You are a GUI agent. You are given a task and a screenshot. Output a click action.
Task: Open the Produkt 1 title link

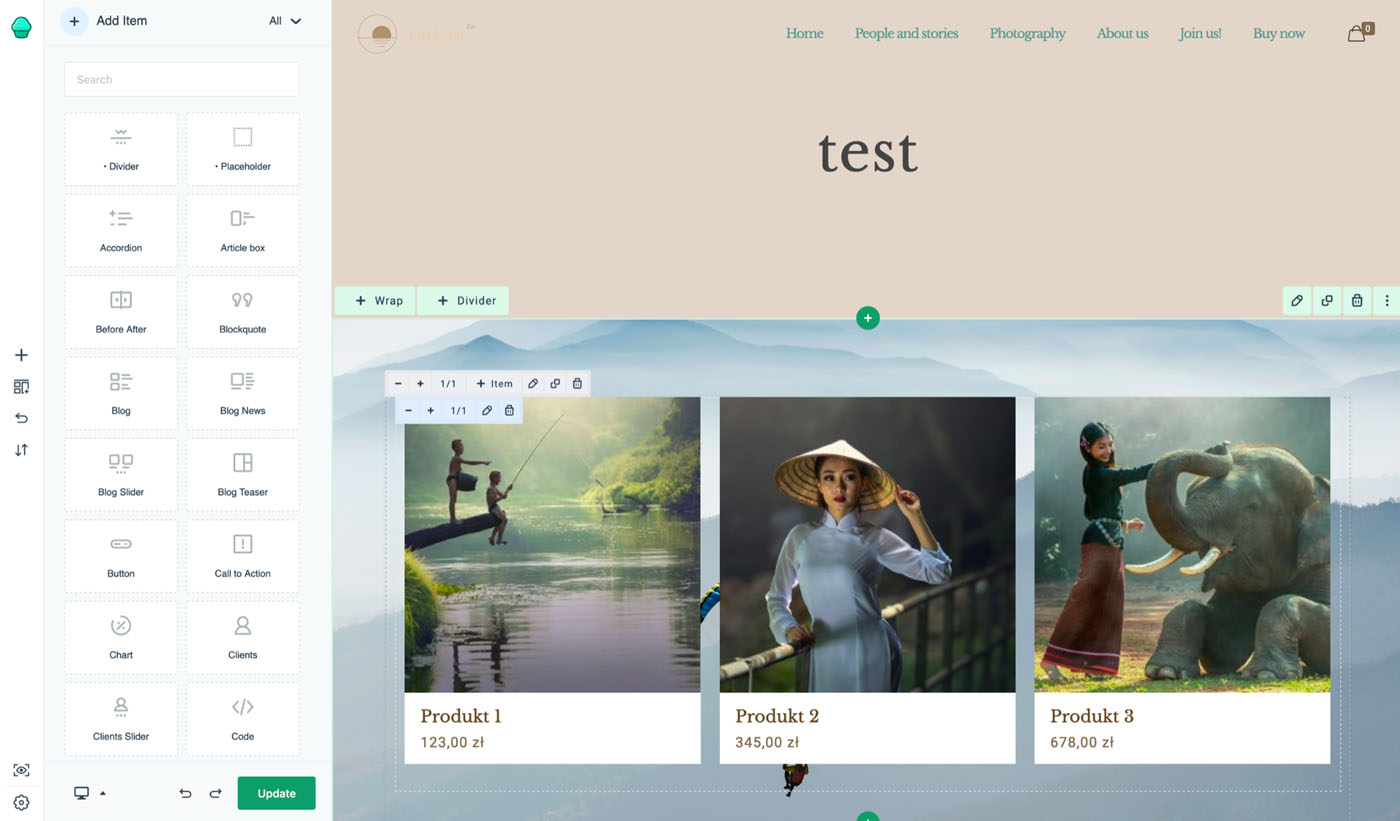point(461,716)
